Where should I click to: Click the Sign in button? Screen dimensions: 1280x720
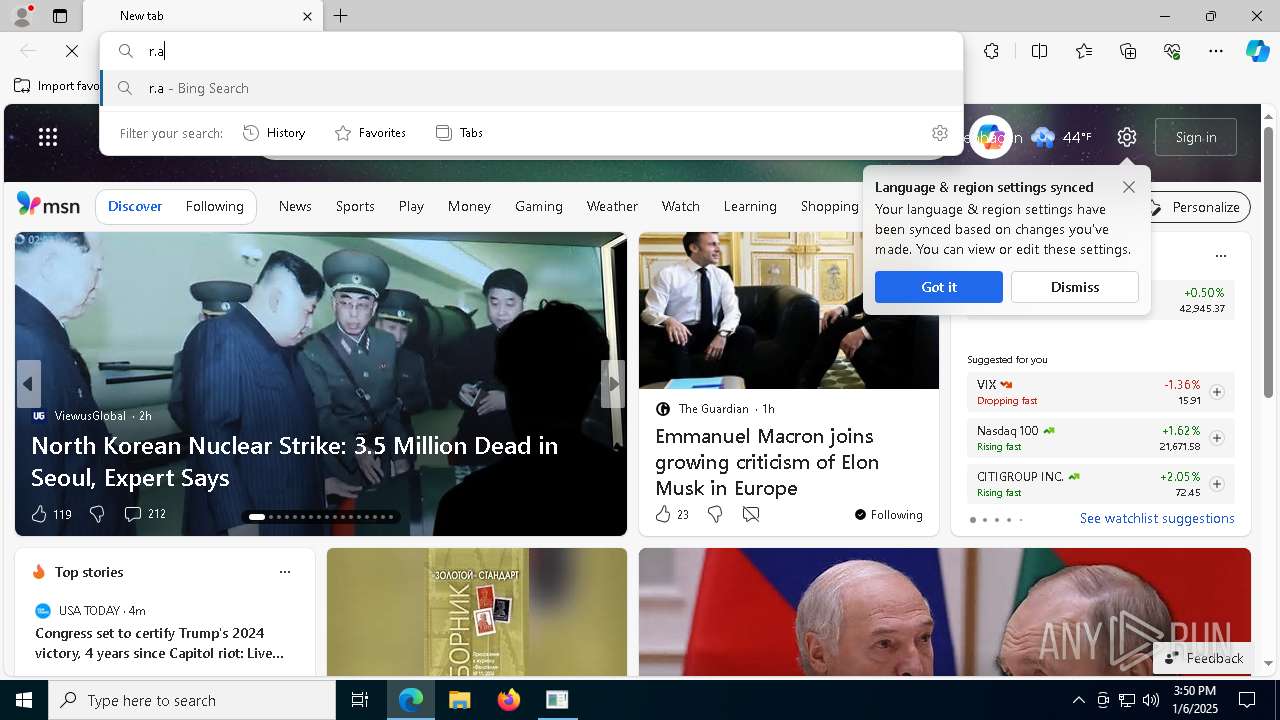click(x=1196, y=137)
